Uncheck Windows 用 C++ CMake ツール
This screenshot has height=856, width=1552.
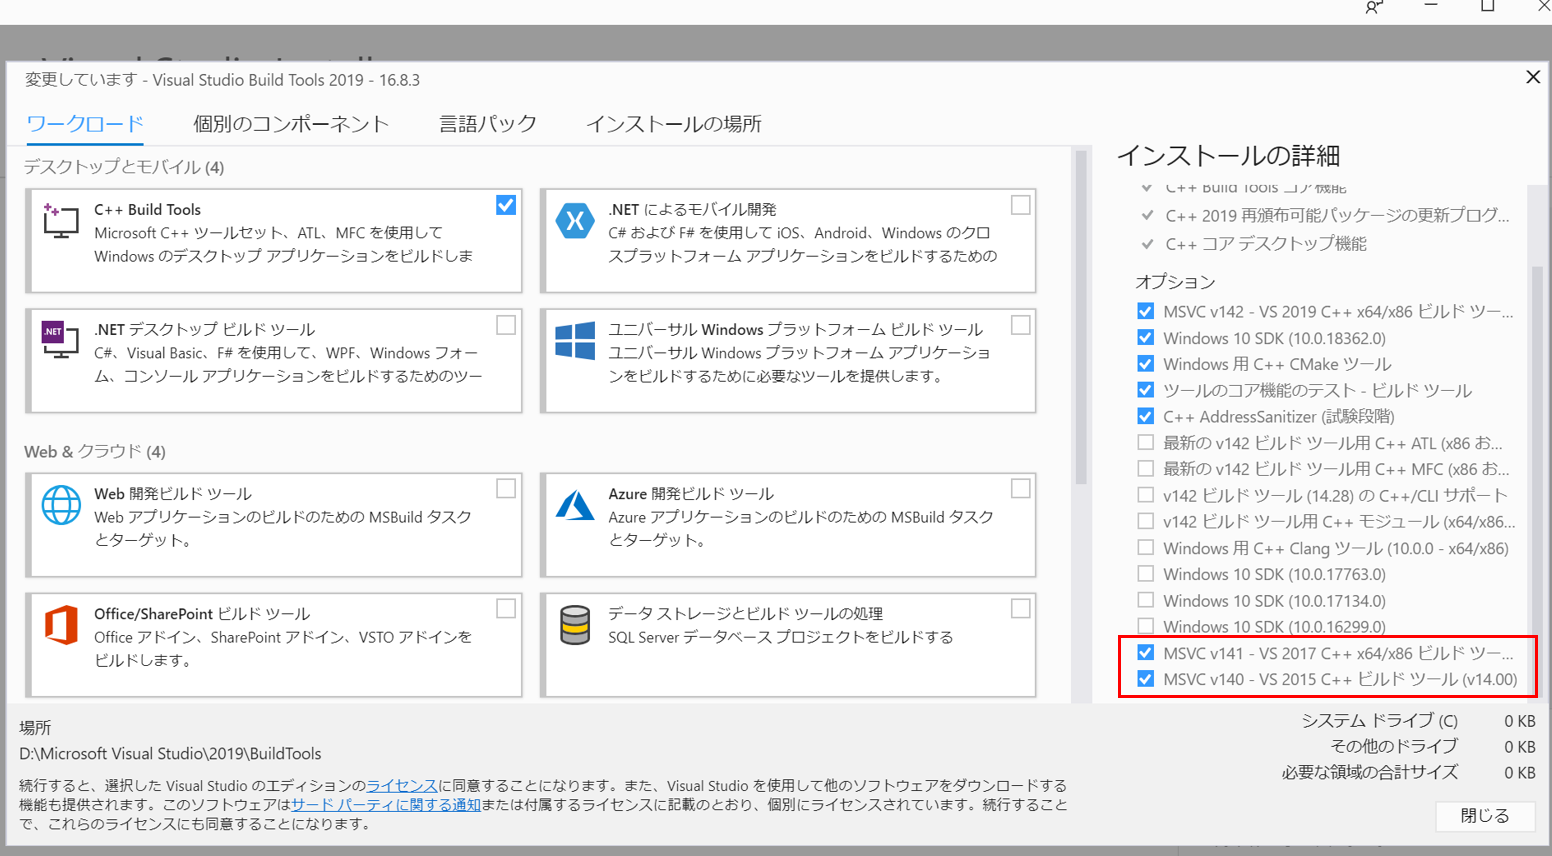[x=1146, y=363]
